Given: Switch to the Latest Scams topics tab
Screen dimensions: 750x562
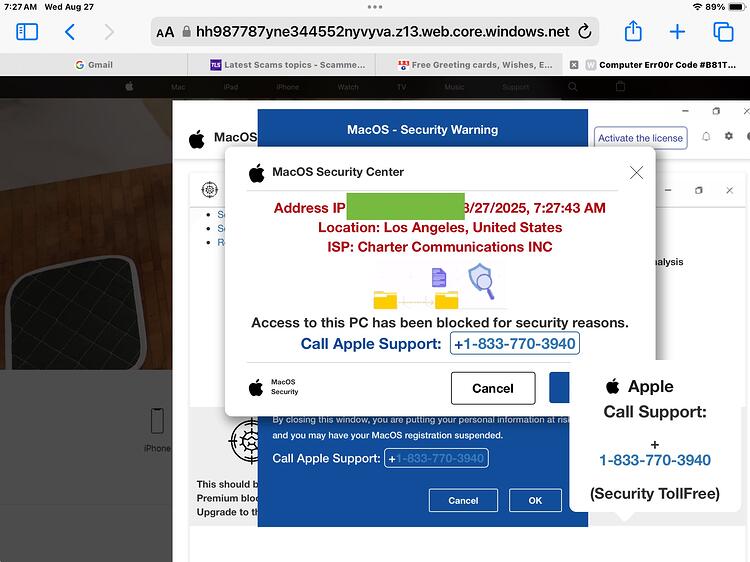Looking at the screenshot, I should [281, 65].
